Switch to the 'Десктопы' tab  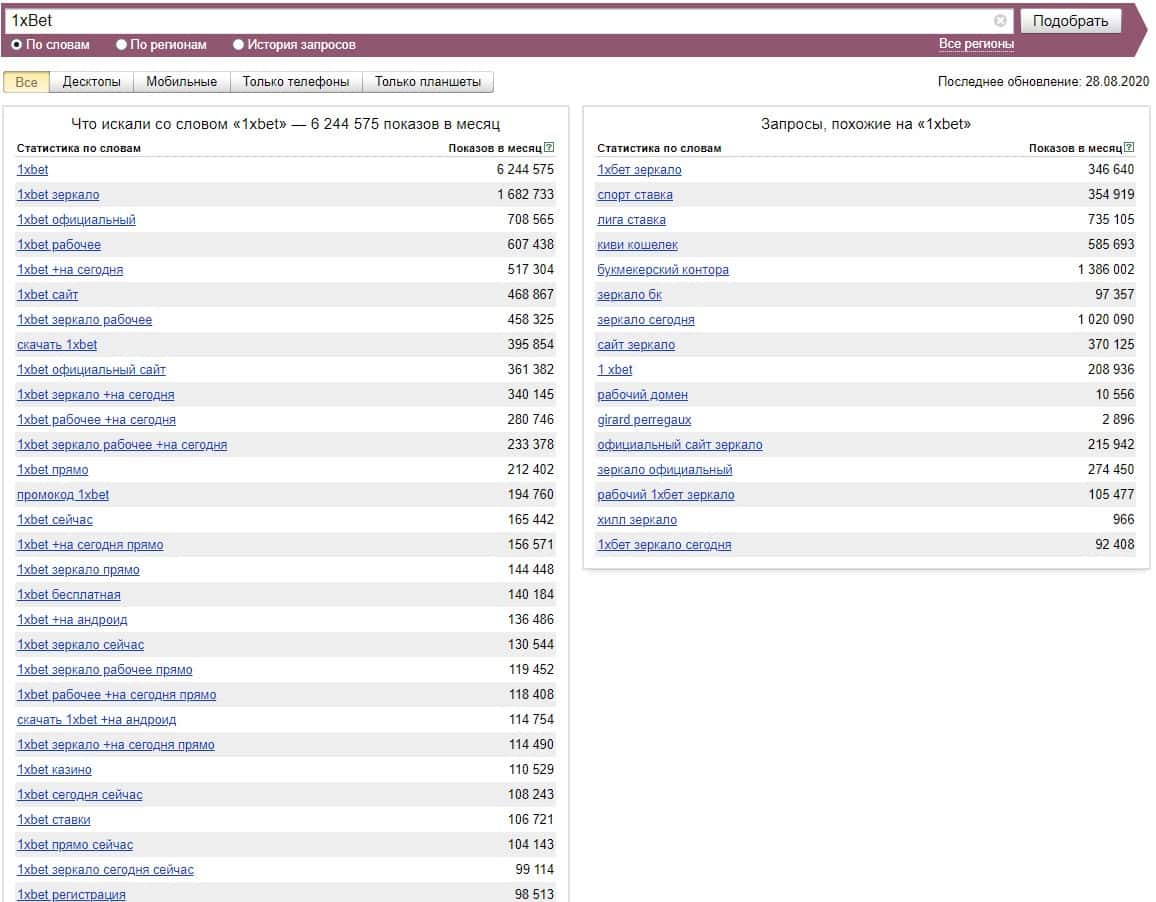91,82
